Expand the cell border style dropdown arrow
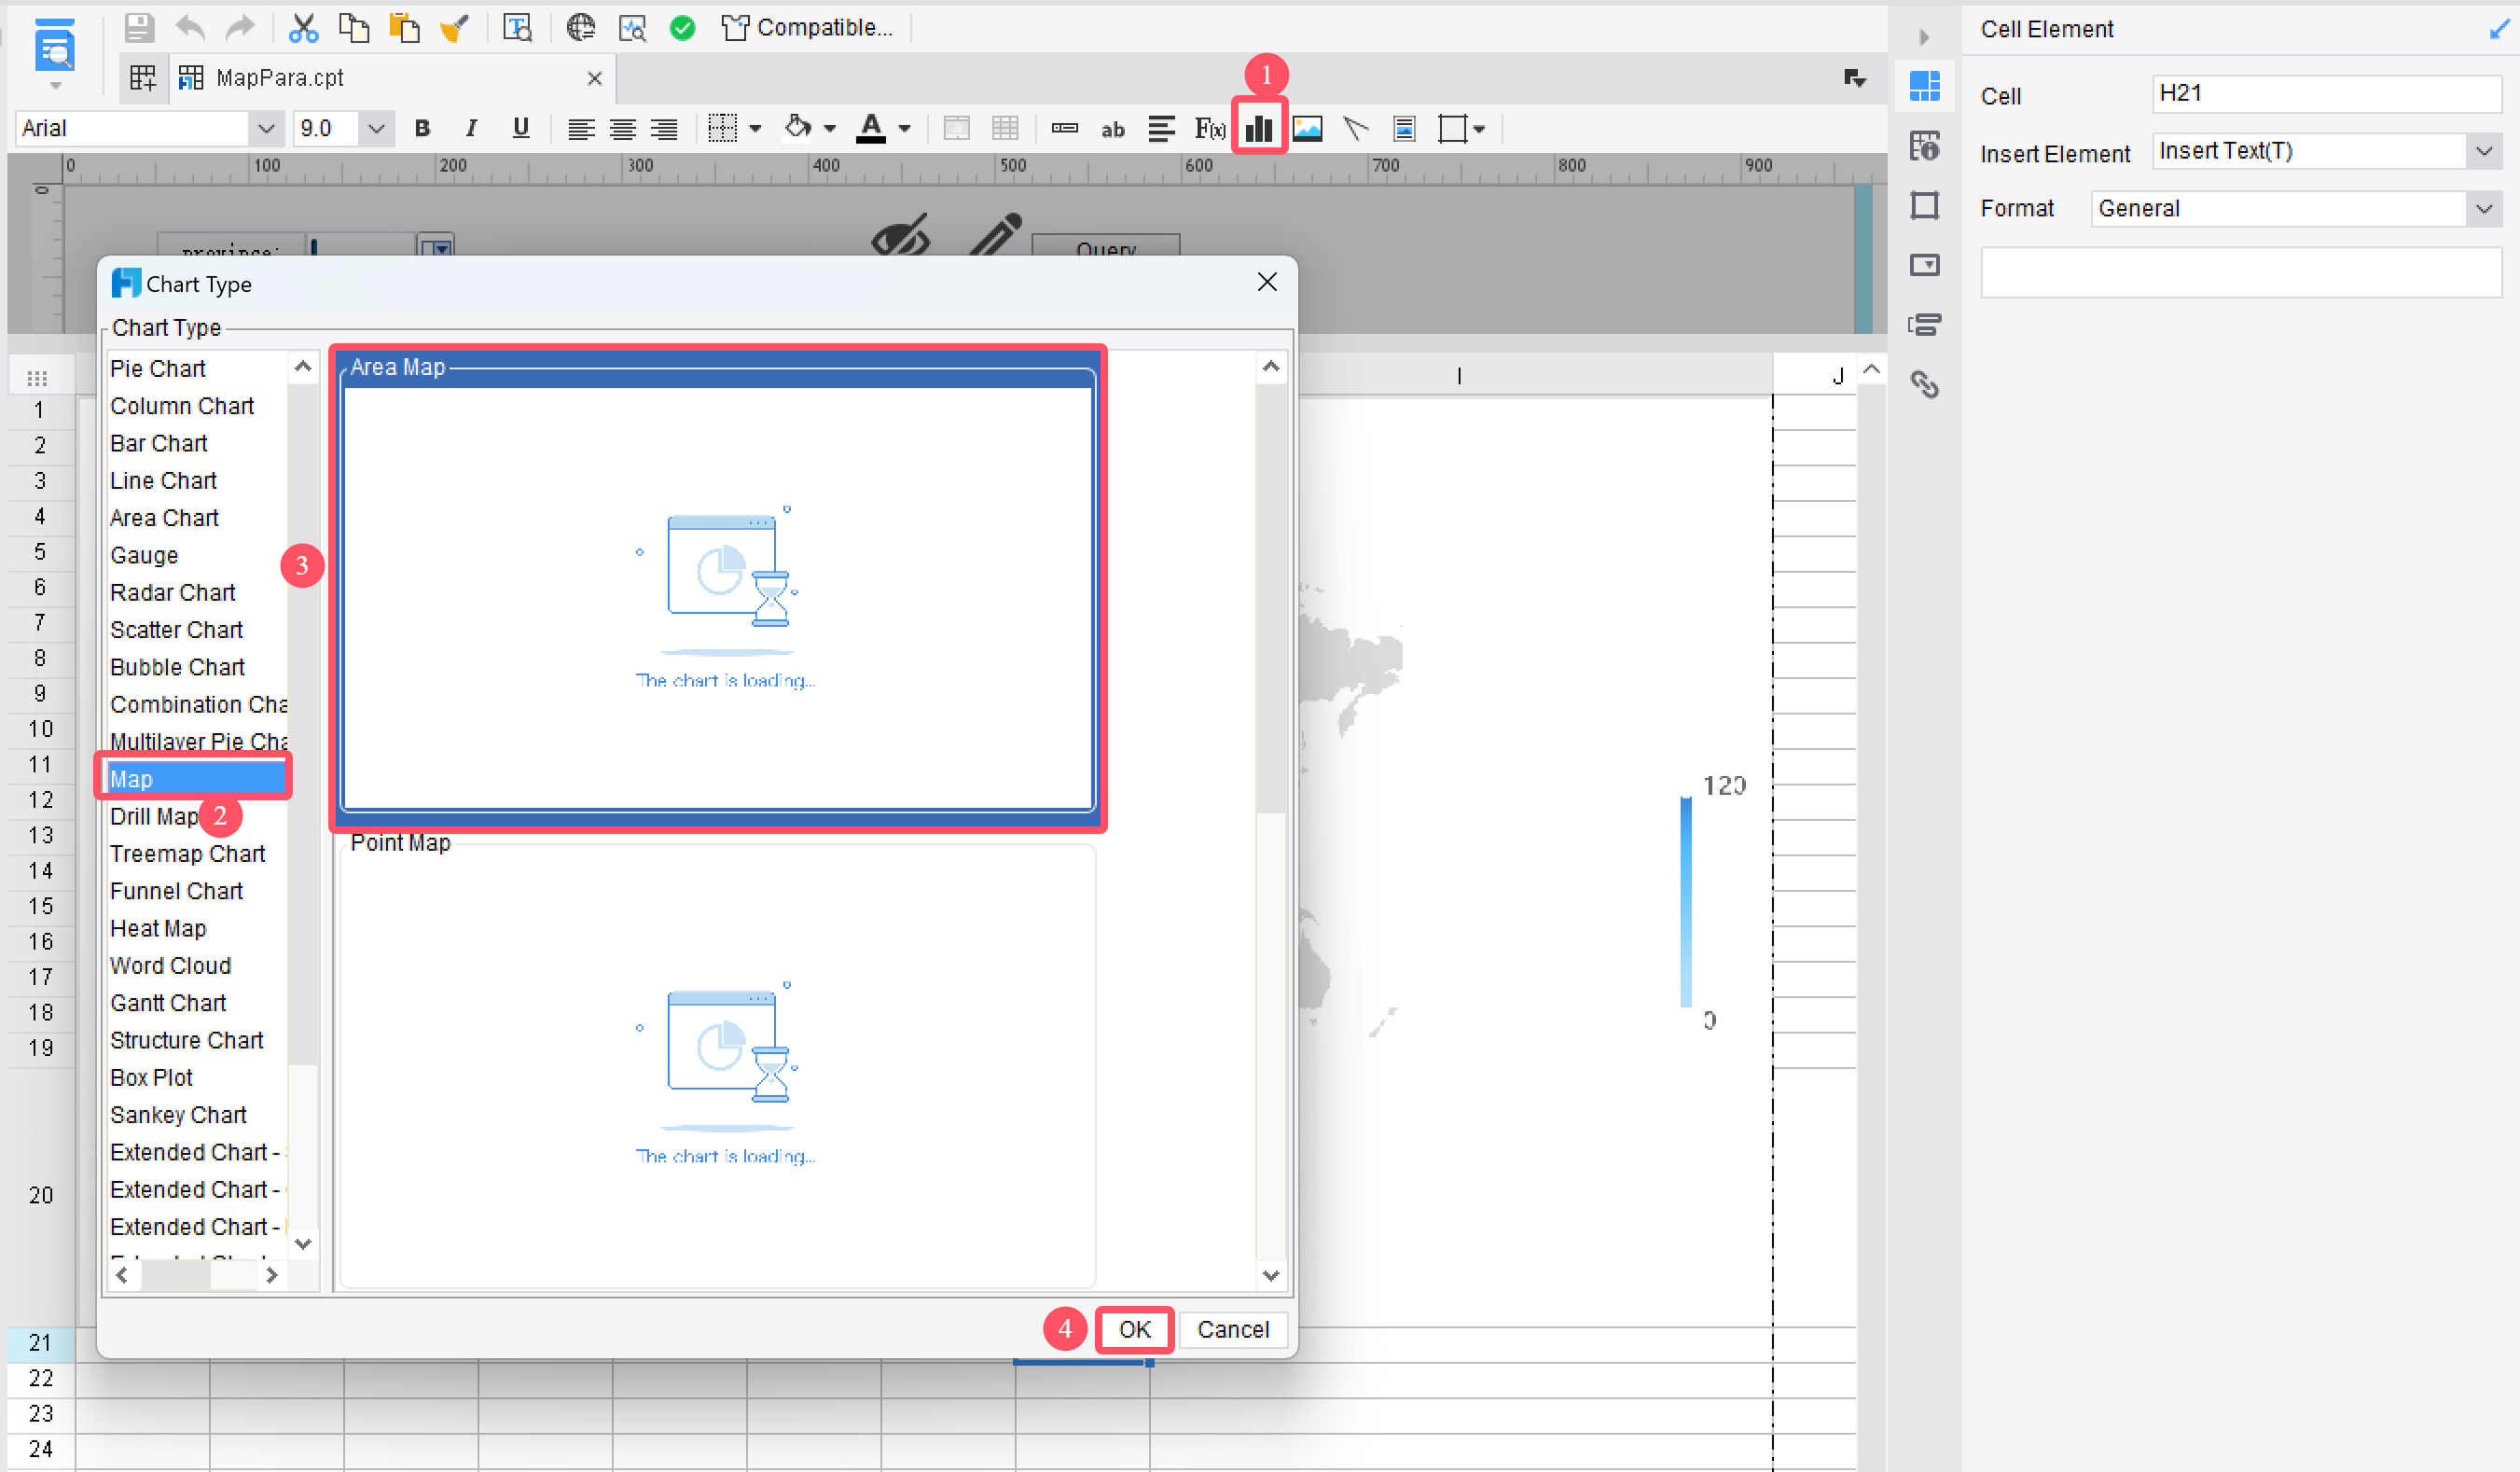 click(756, 128)
